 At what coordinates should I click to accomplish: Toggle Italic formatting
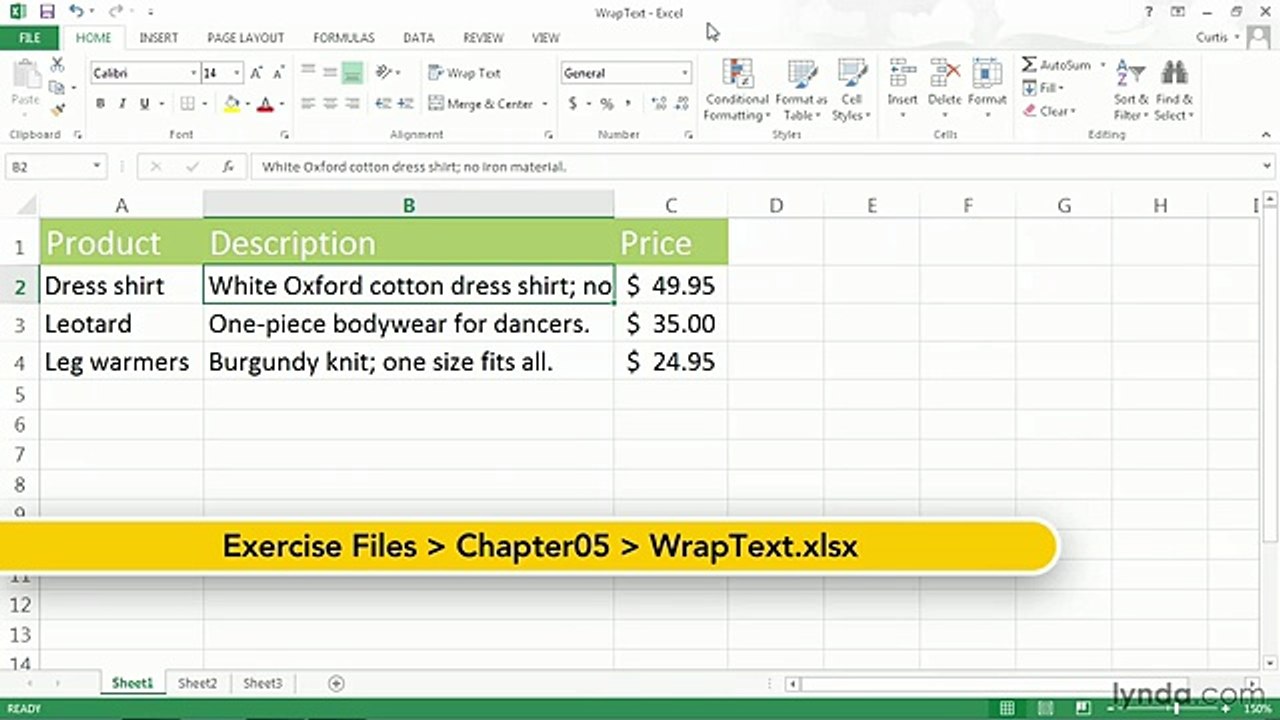pos(122,104)
